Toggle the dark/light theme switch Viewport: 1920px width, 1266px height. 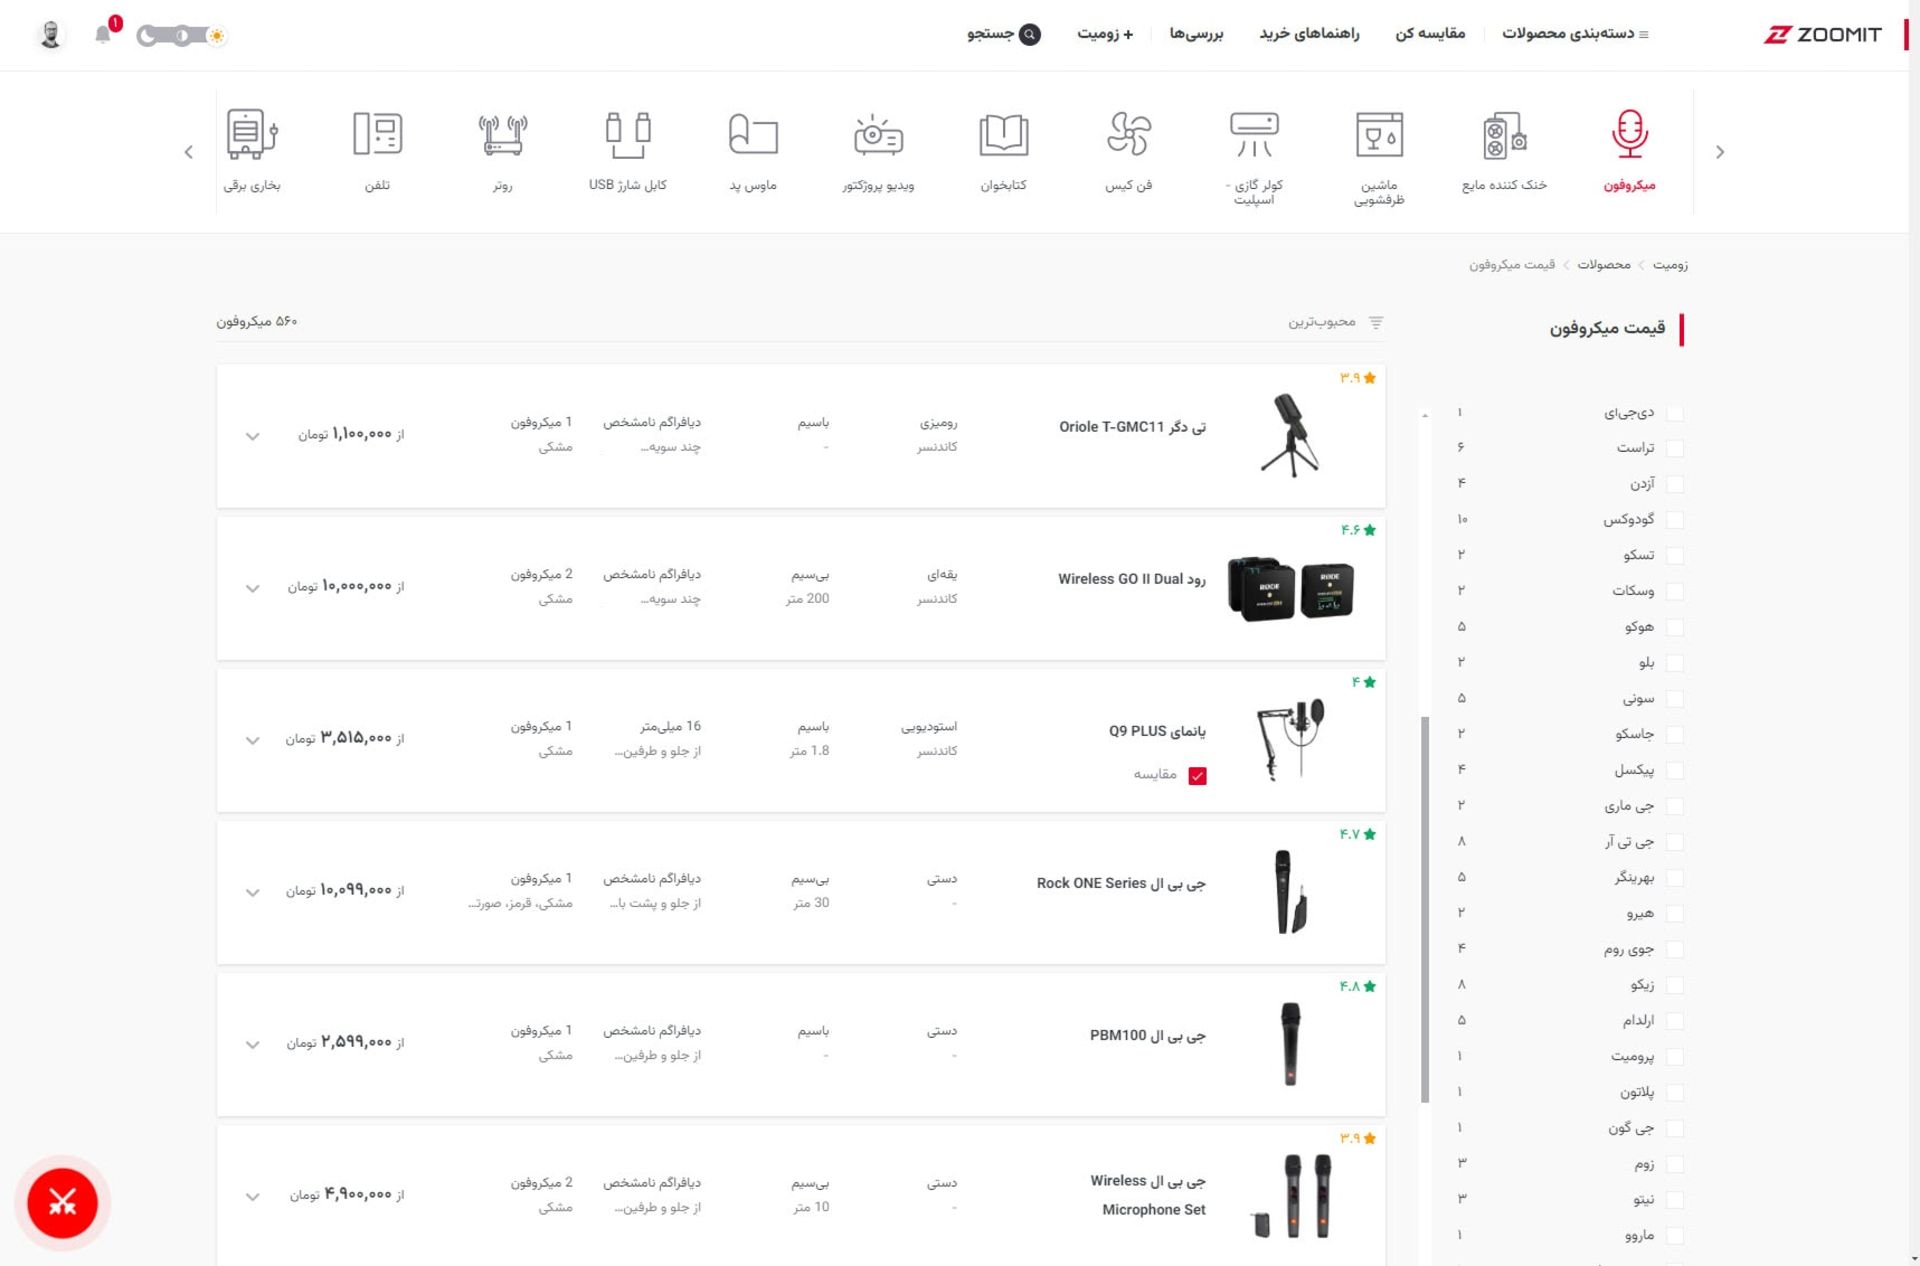(x=182, y=36)
